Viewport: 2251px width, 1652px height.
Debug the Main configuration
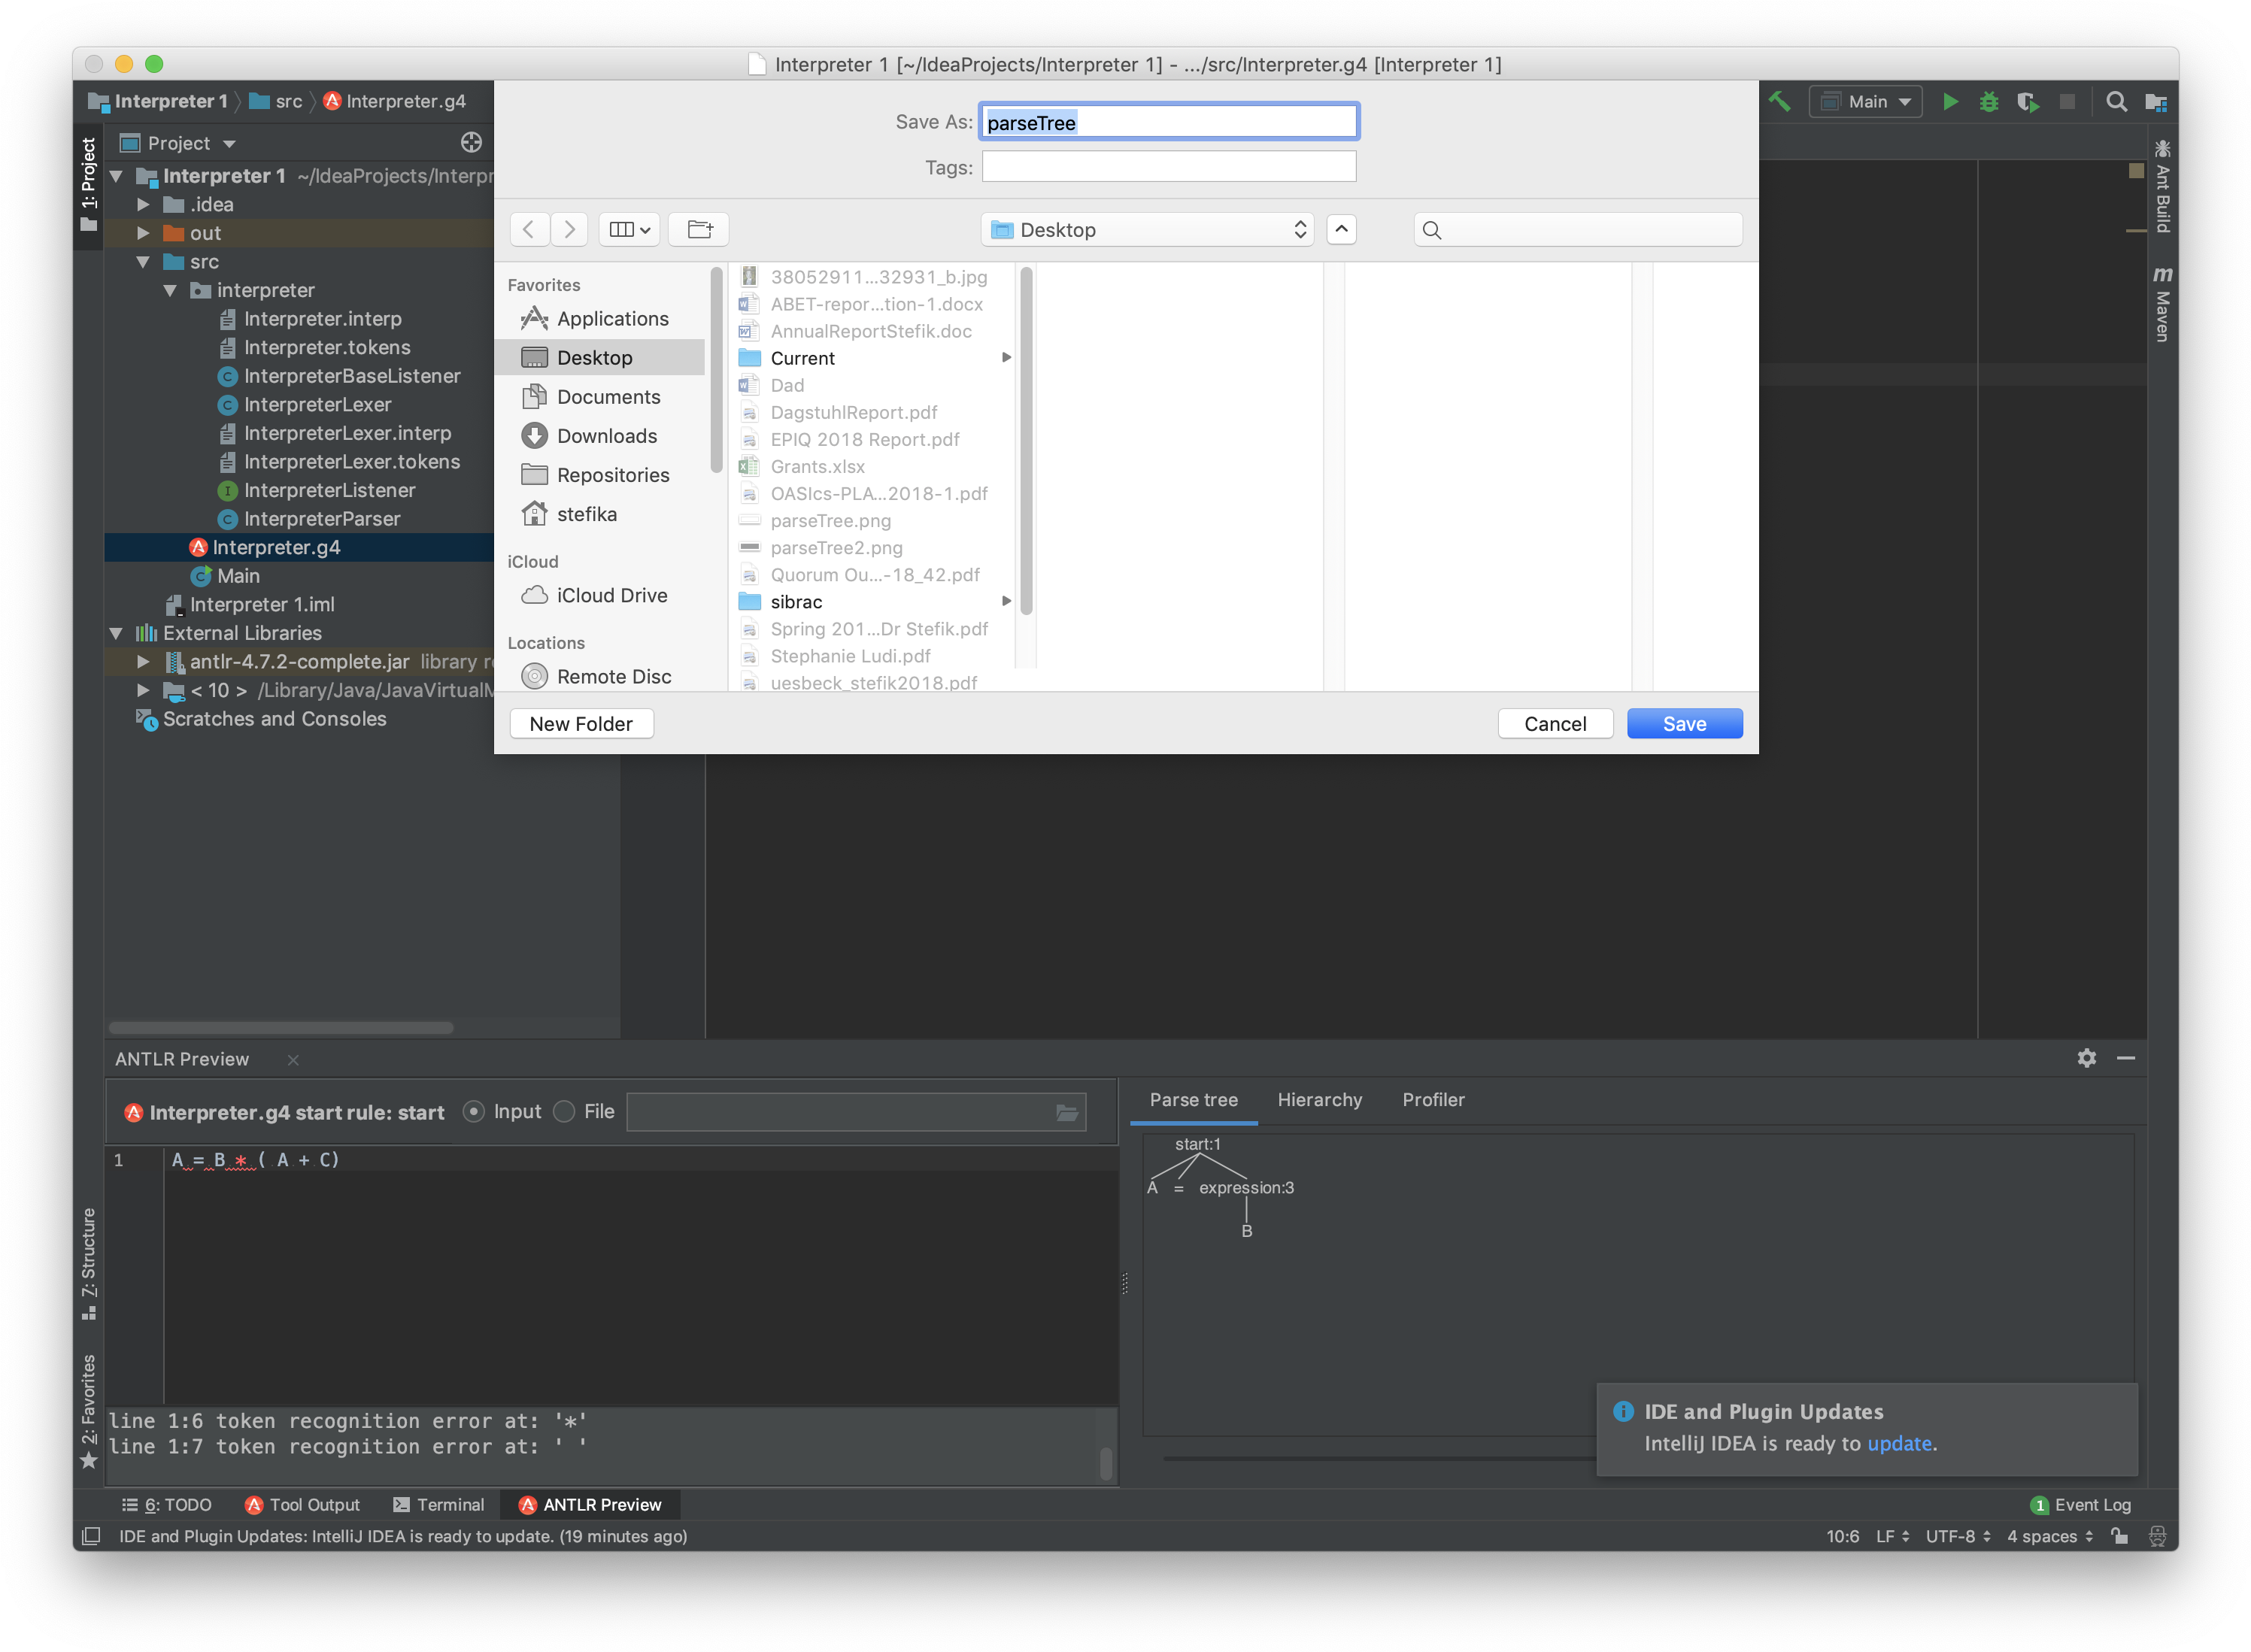(1989, 101)
